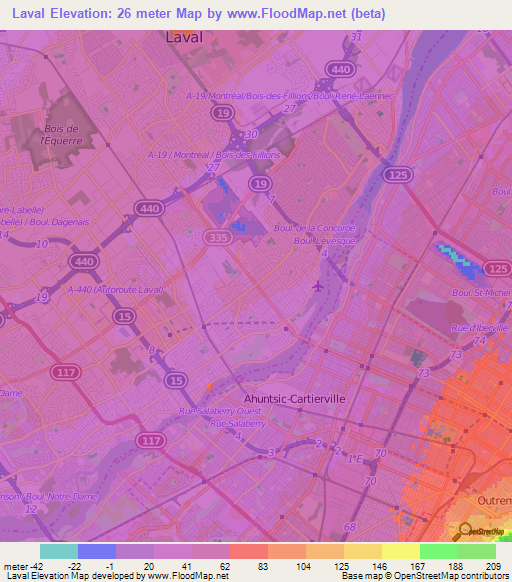
Task: Click the Route 125 shield on the river bridge
Action: click(x=398, y=175)
